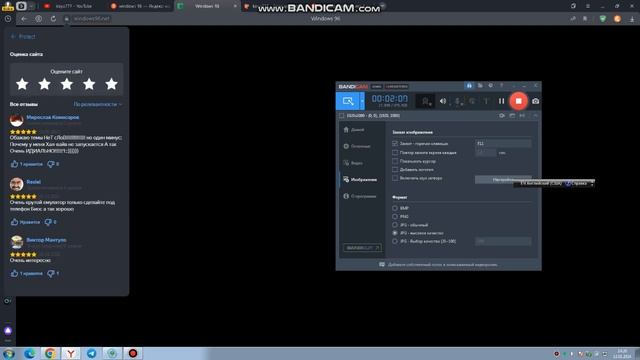Click the microphone icon in Bandicam toolbar
This screenshot has height=360, width=640.
pos(458,101)
